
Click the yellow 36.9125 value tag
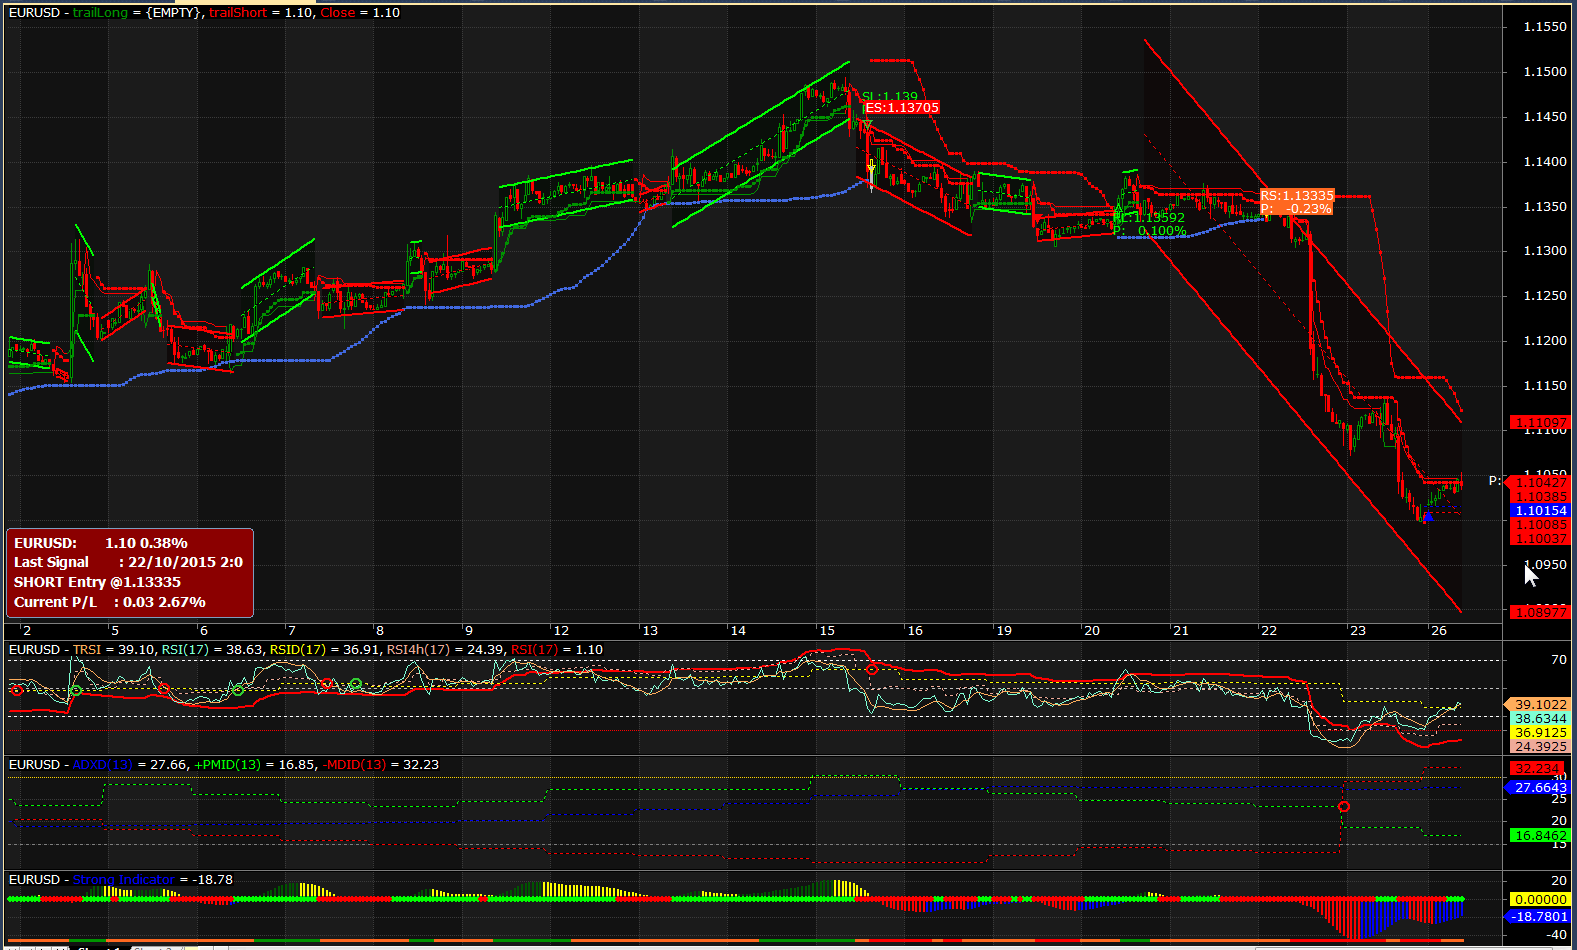pyautogui.click(x=1540, y=733)
